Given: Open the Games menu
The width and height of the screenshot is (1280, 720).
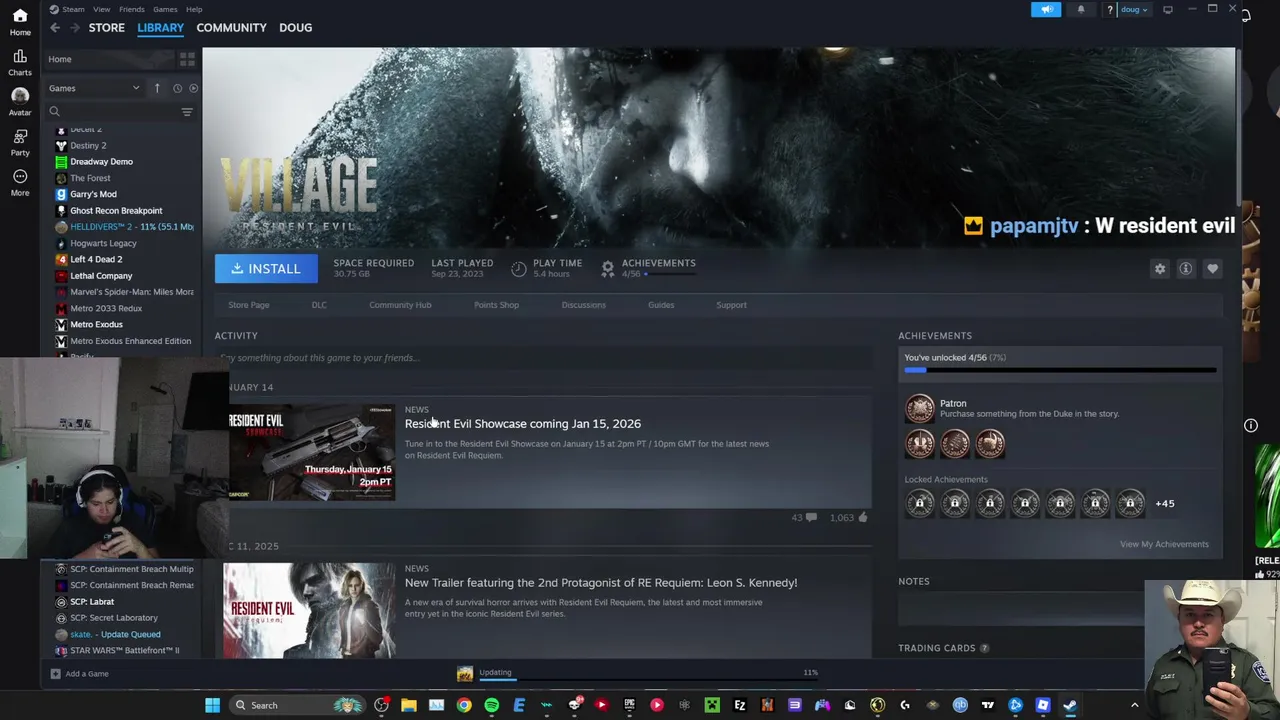Looking at the screenshot, I should 165,9.
